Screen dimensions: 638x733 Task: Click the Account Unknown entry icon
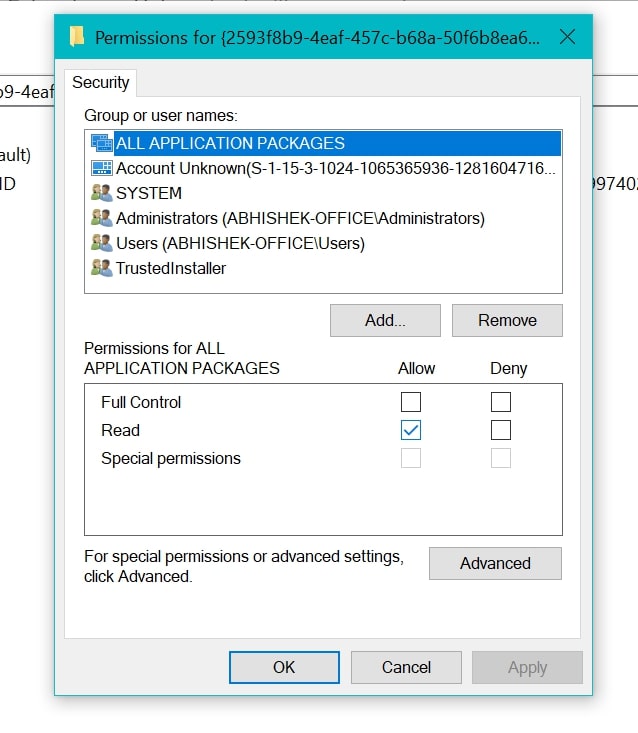tap(101, 168)
